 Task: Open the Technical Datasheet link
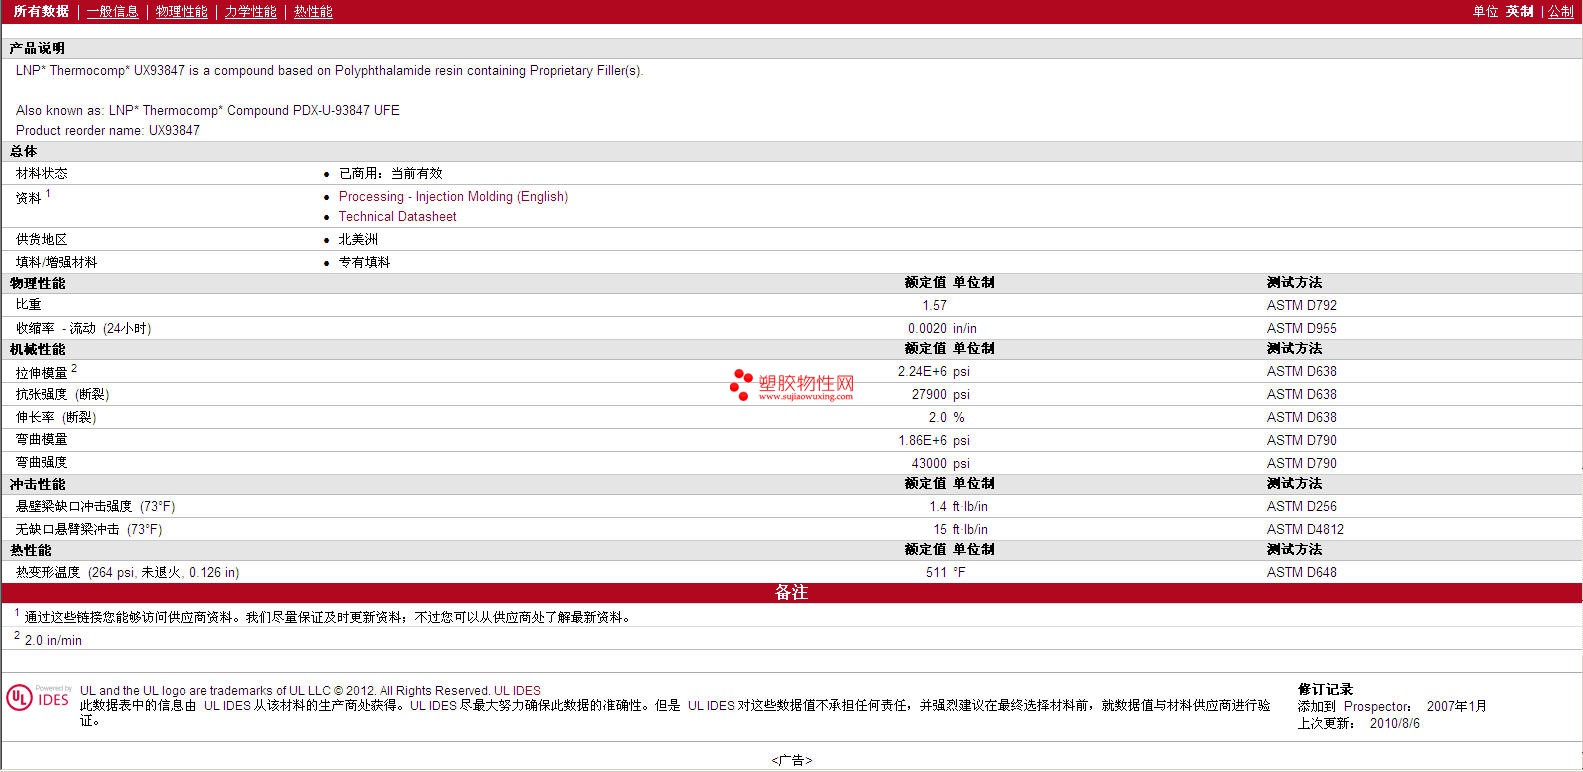tap(397, 217)
